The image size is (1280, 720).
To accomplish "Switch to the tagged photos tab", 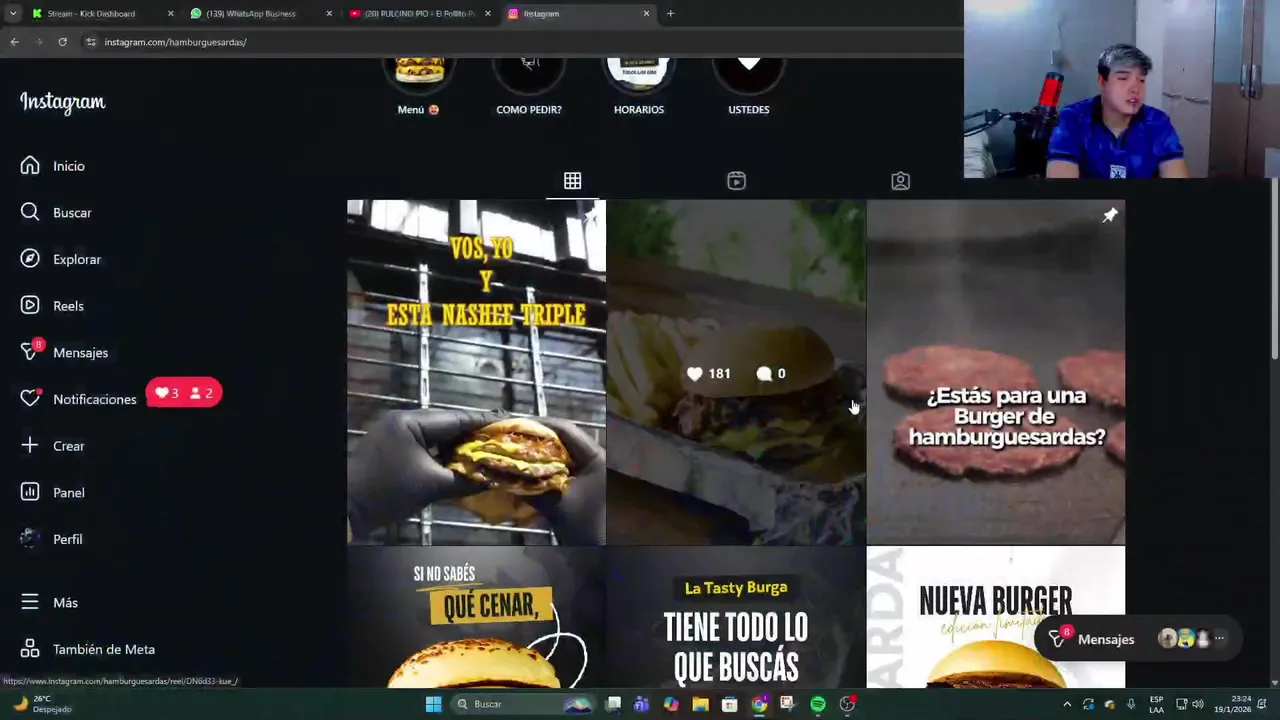I will (900, 181).
